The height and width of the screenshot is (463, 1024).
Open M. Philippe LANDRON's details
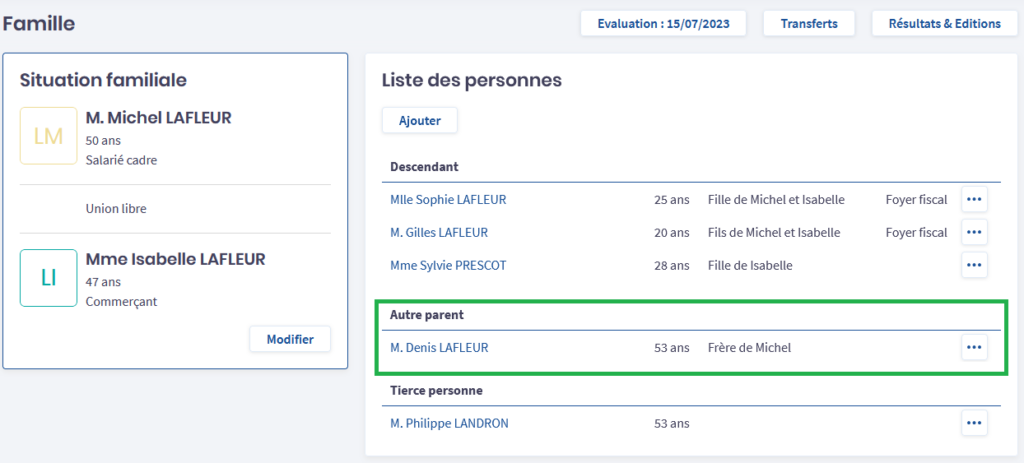tap(449, 423)
